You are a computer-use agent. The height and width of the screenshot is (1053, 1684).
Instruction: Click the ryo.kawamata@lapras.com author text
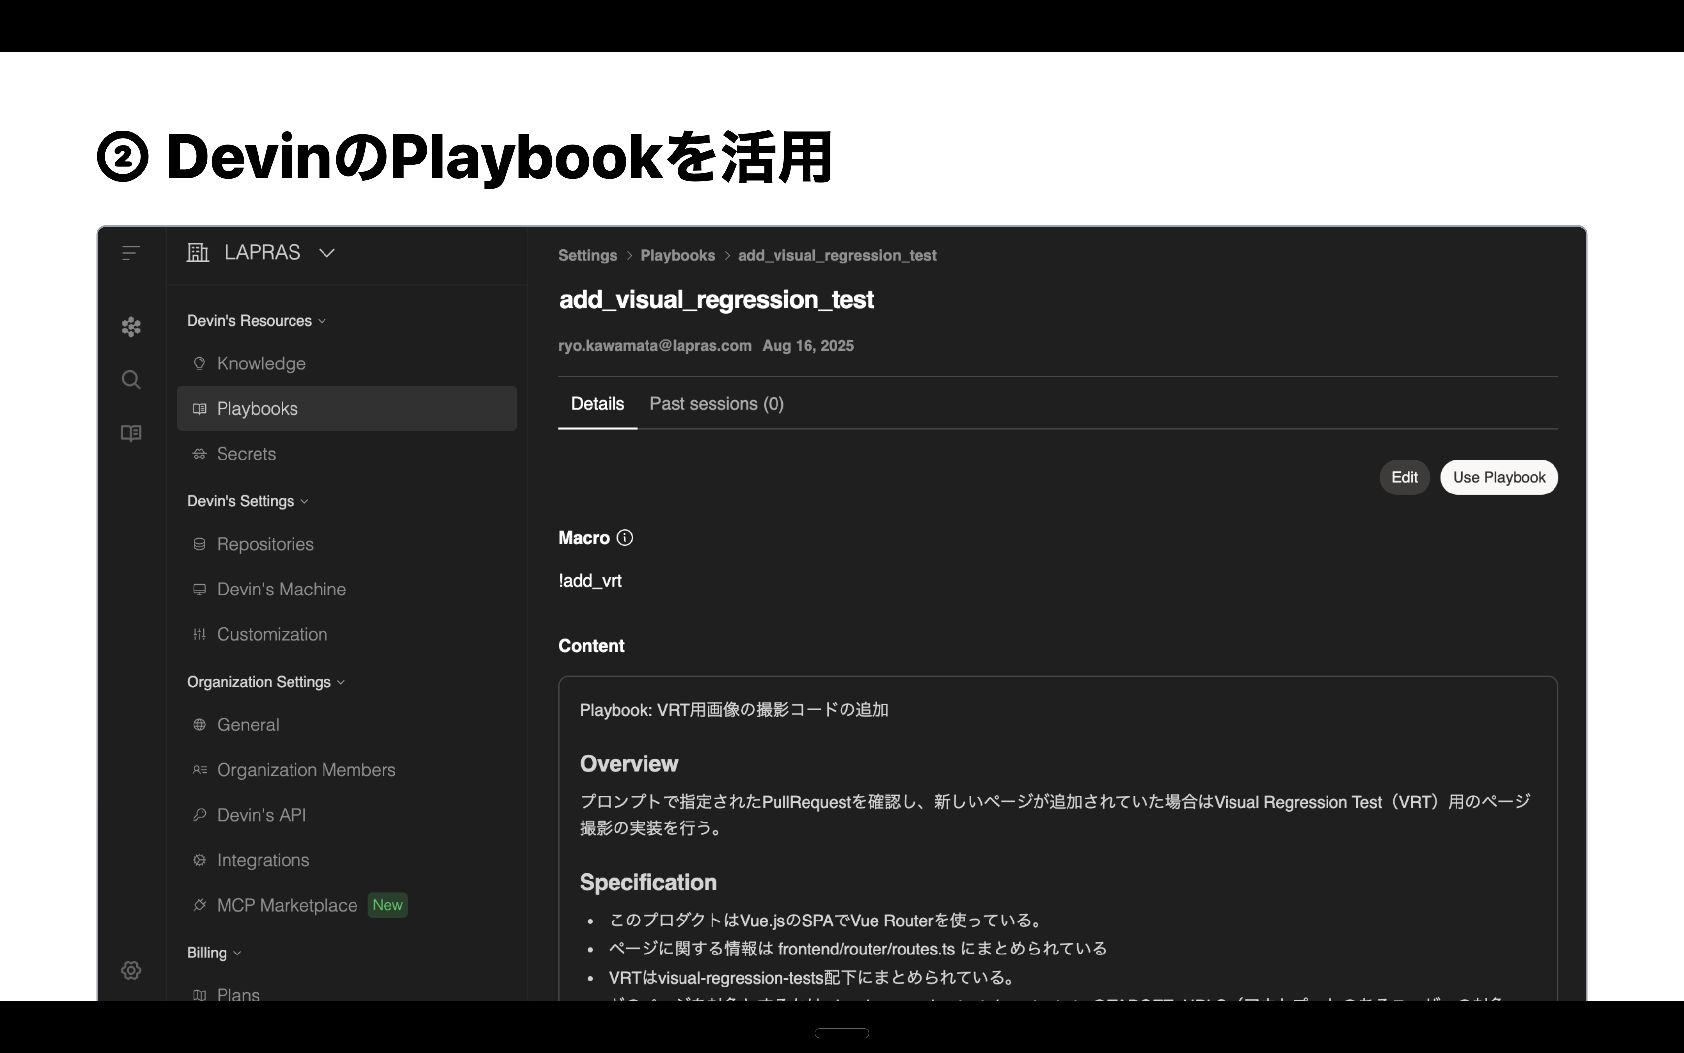pos(655,346)
